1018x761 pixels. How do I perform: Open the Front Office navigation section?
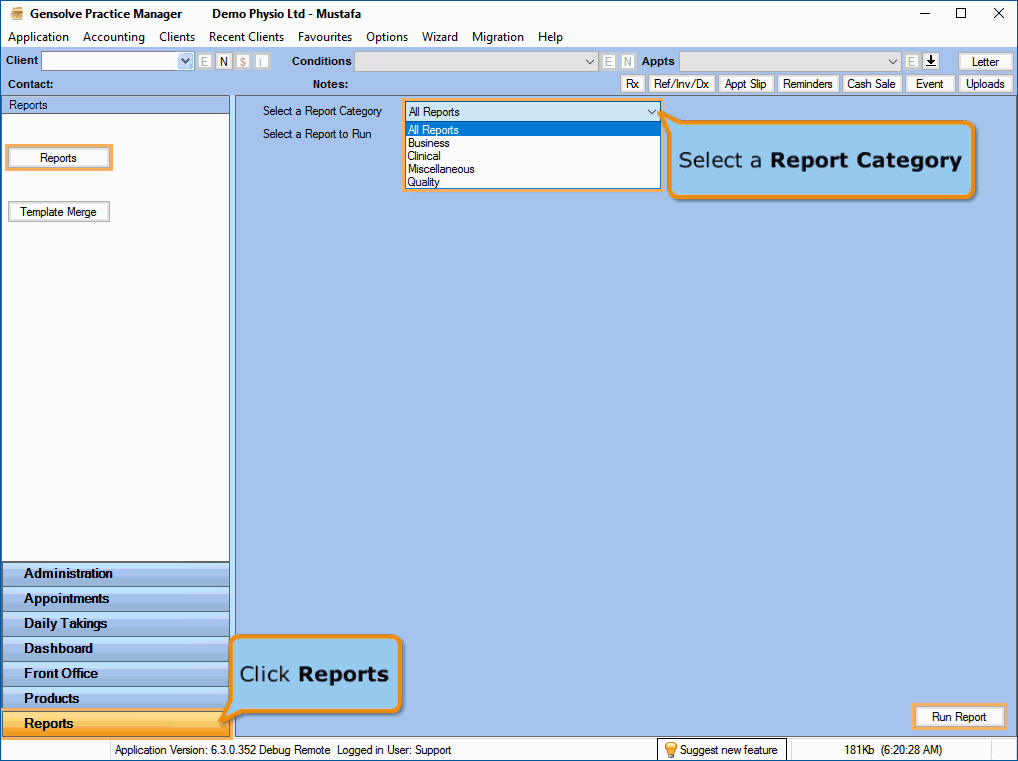(x=116, y=674)
